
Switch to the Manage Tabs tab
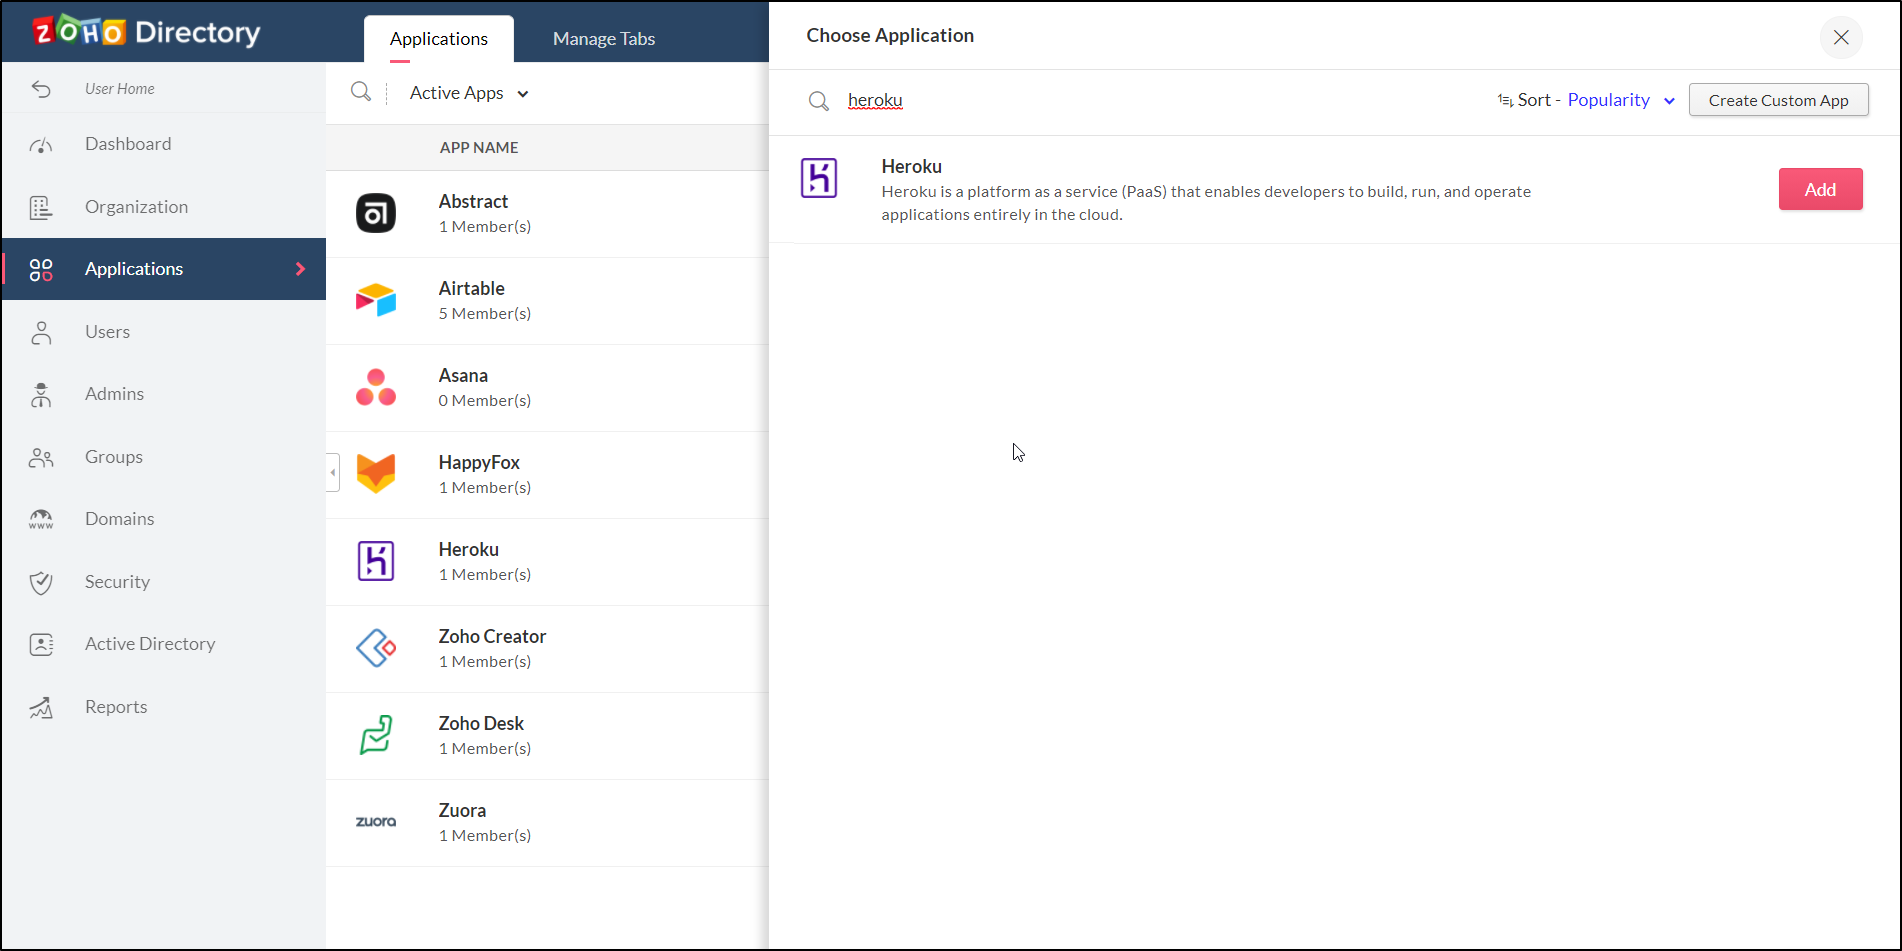[x=604, y=39]
